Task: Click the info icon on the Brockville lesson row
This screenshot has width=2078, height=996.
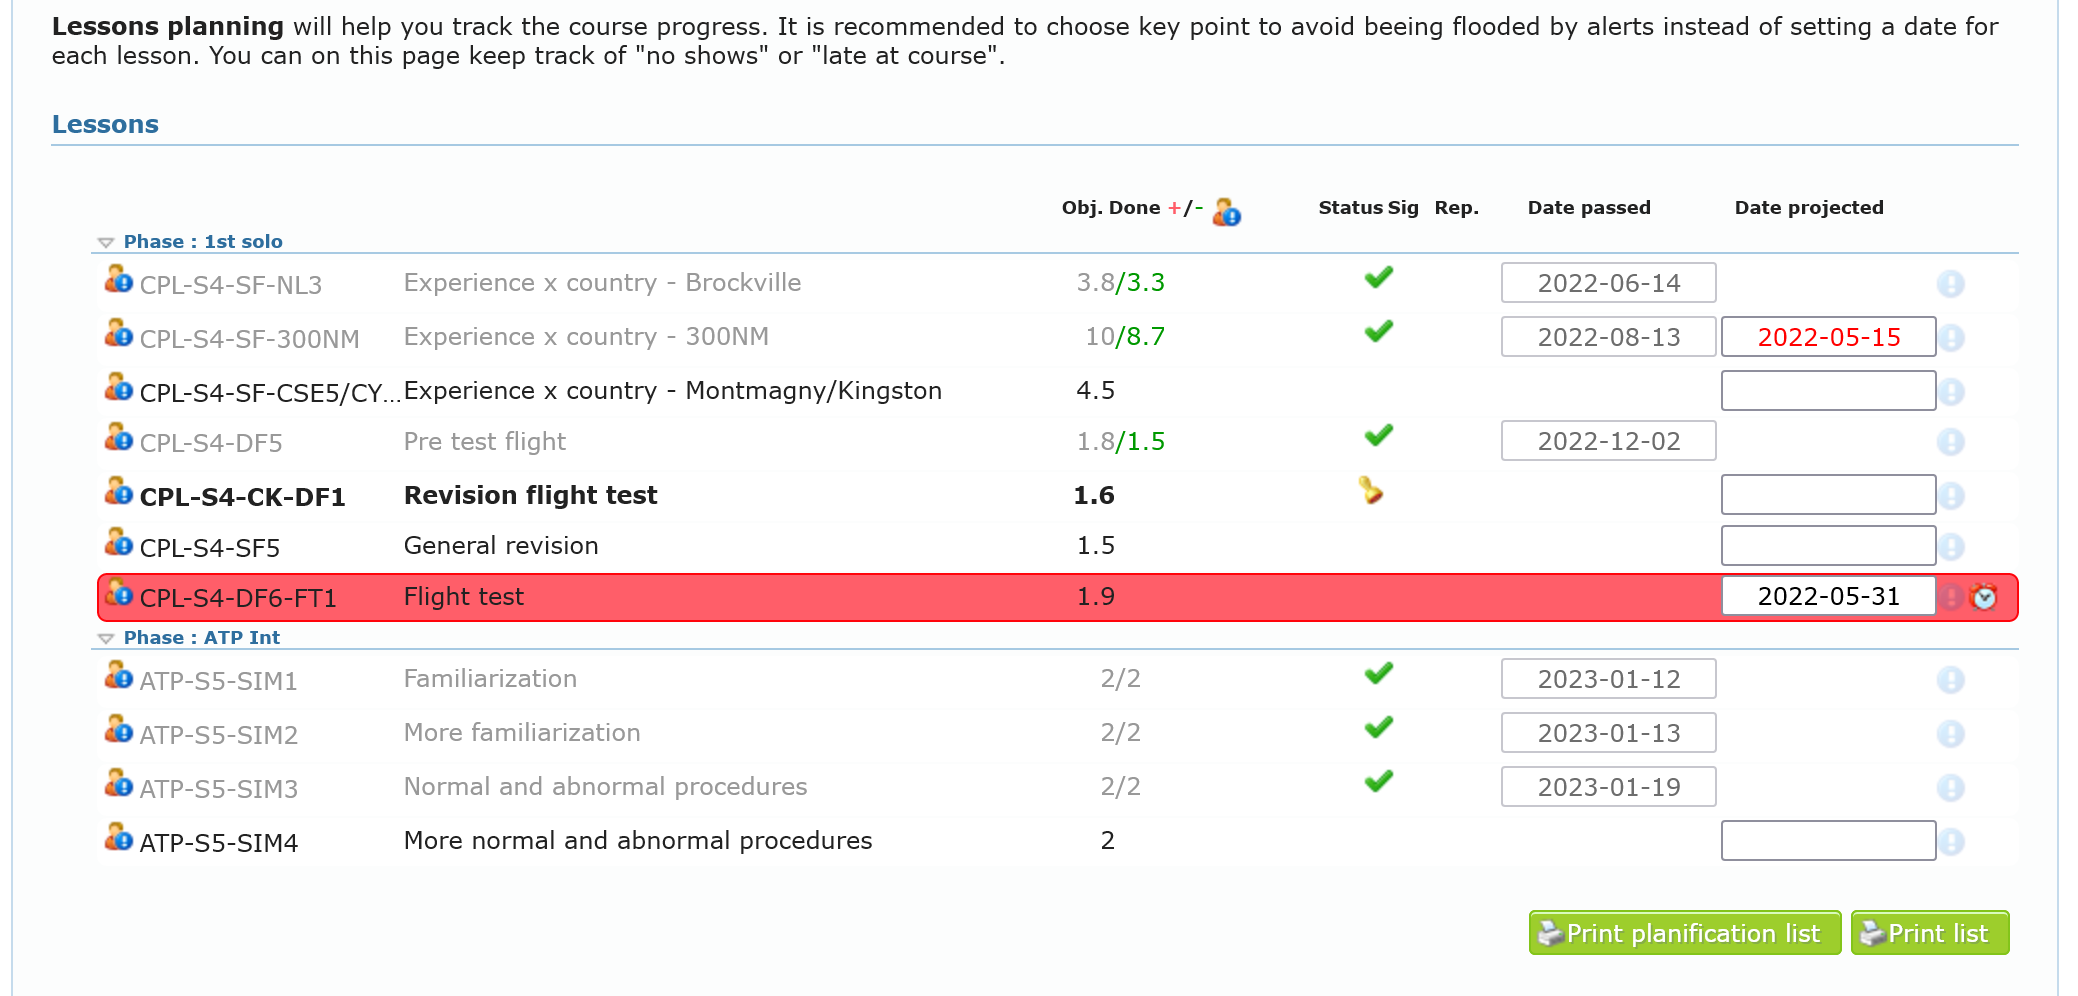Action: click(x=1950, y=284)
